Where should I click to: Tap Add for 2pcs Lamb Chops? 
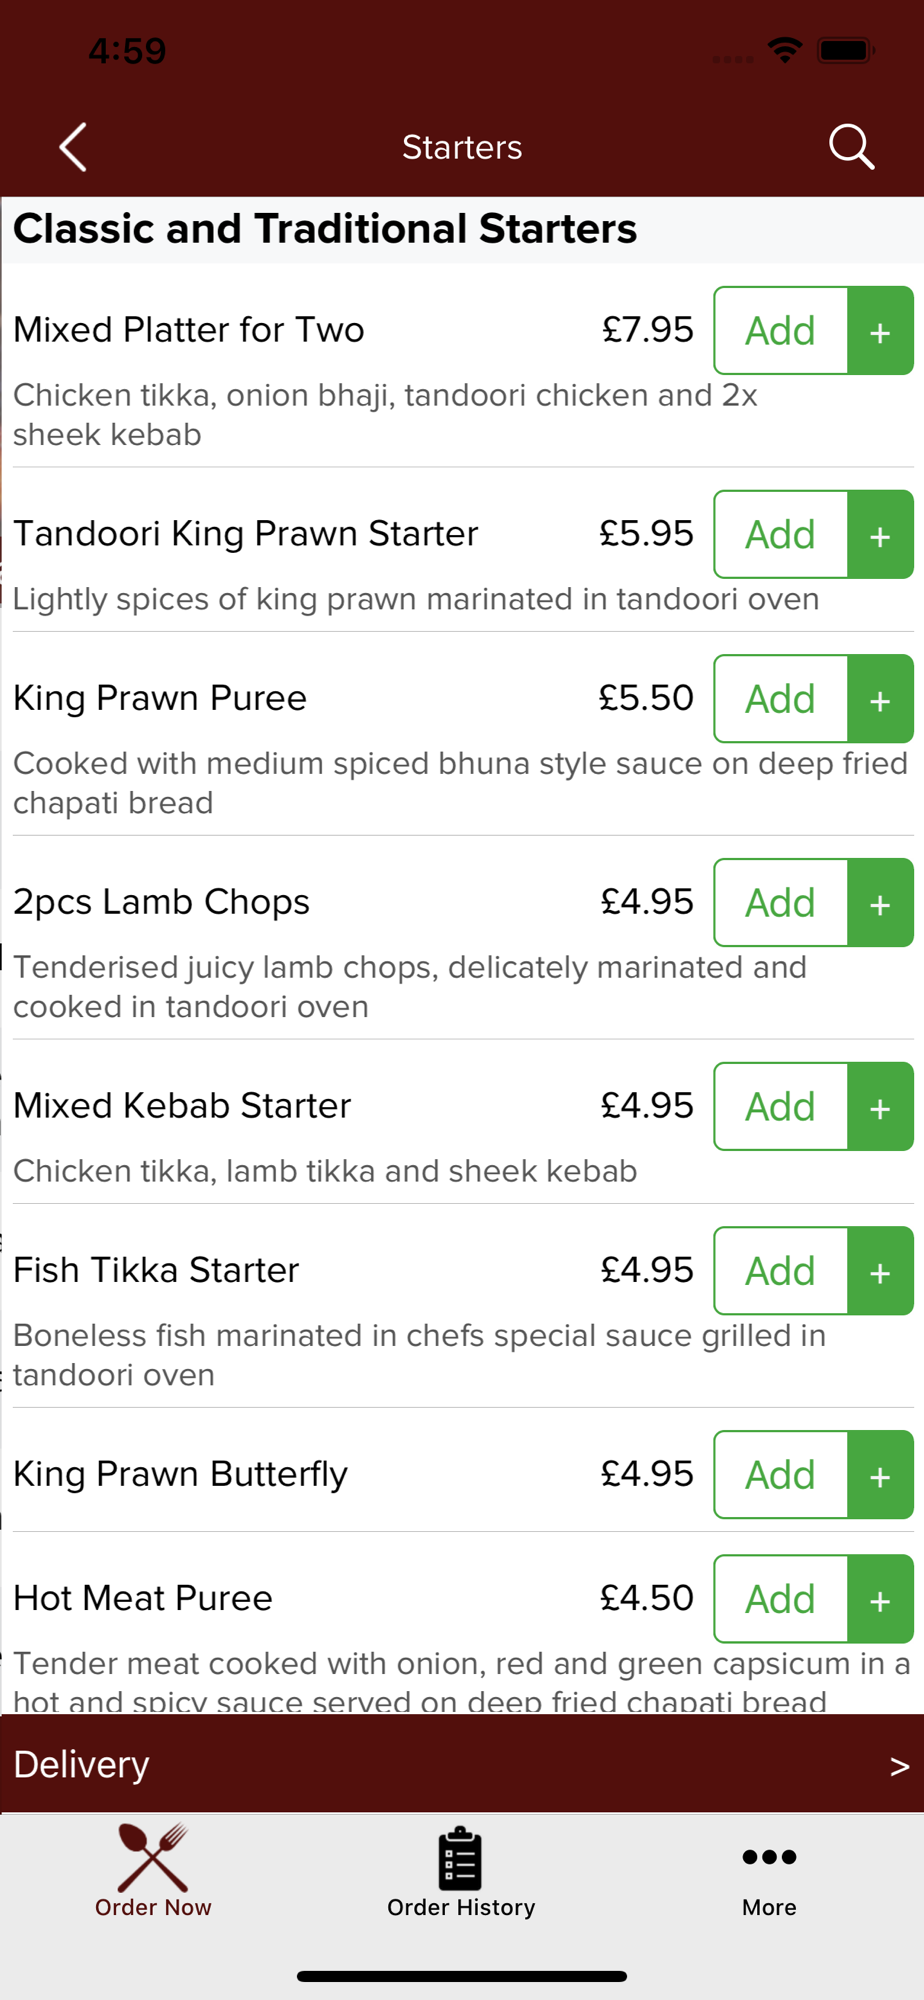point(812,902)
